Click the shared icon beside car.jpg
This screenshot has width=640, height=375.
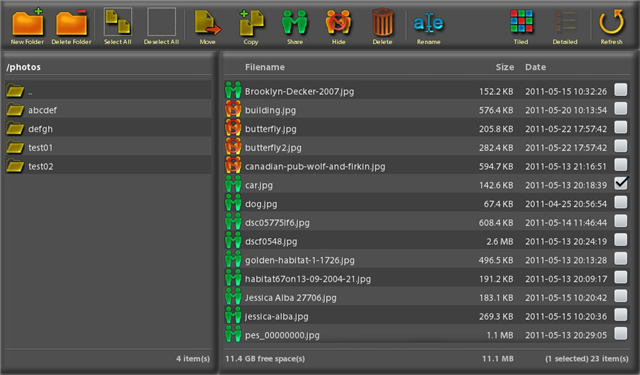coord(233,184)
